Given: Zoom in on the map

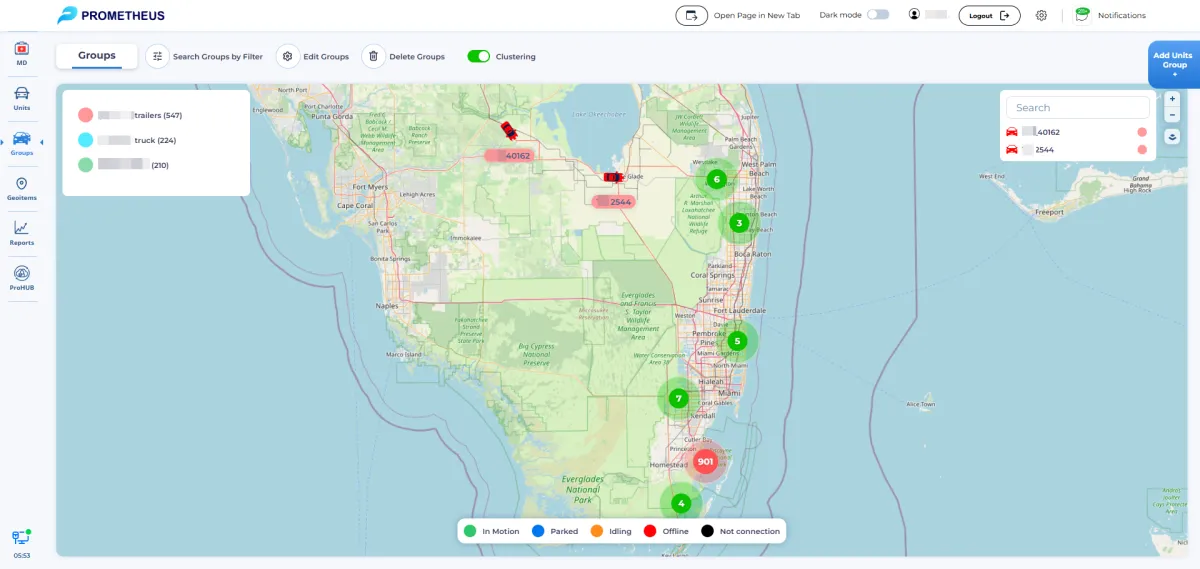Looking at the screenshot, I should (1172, 98).
